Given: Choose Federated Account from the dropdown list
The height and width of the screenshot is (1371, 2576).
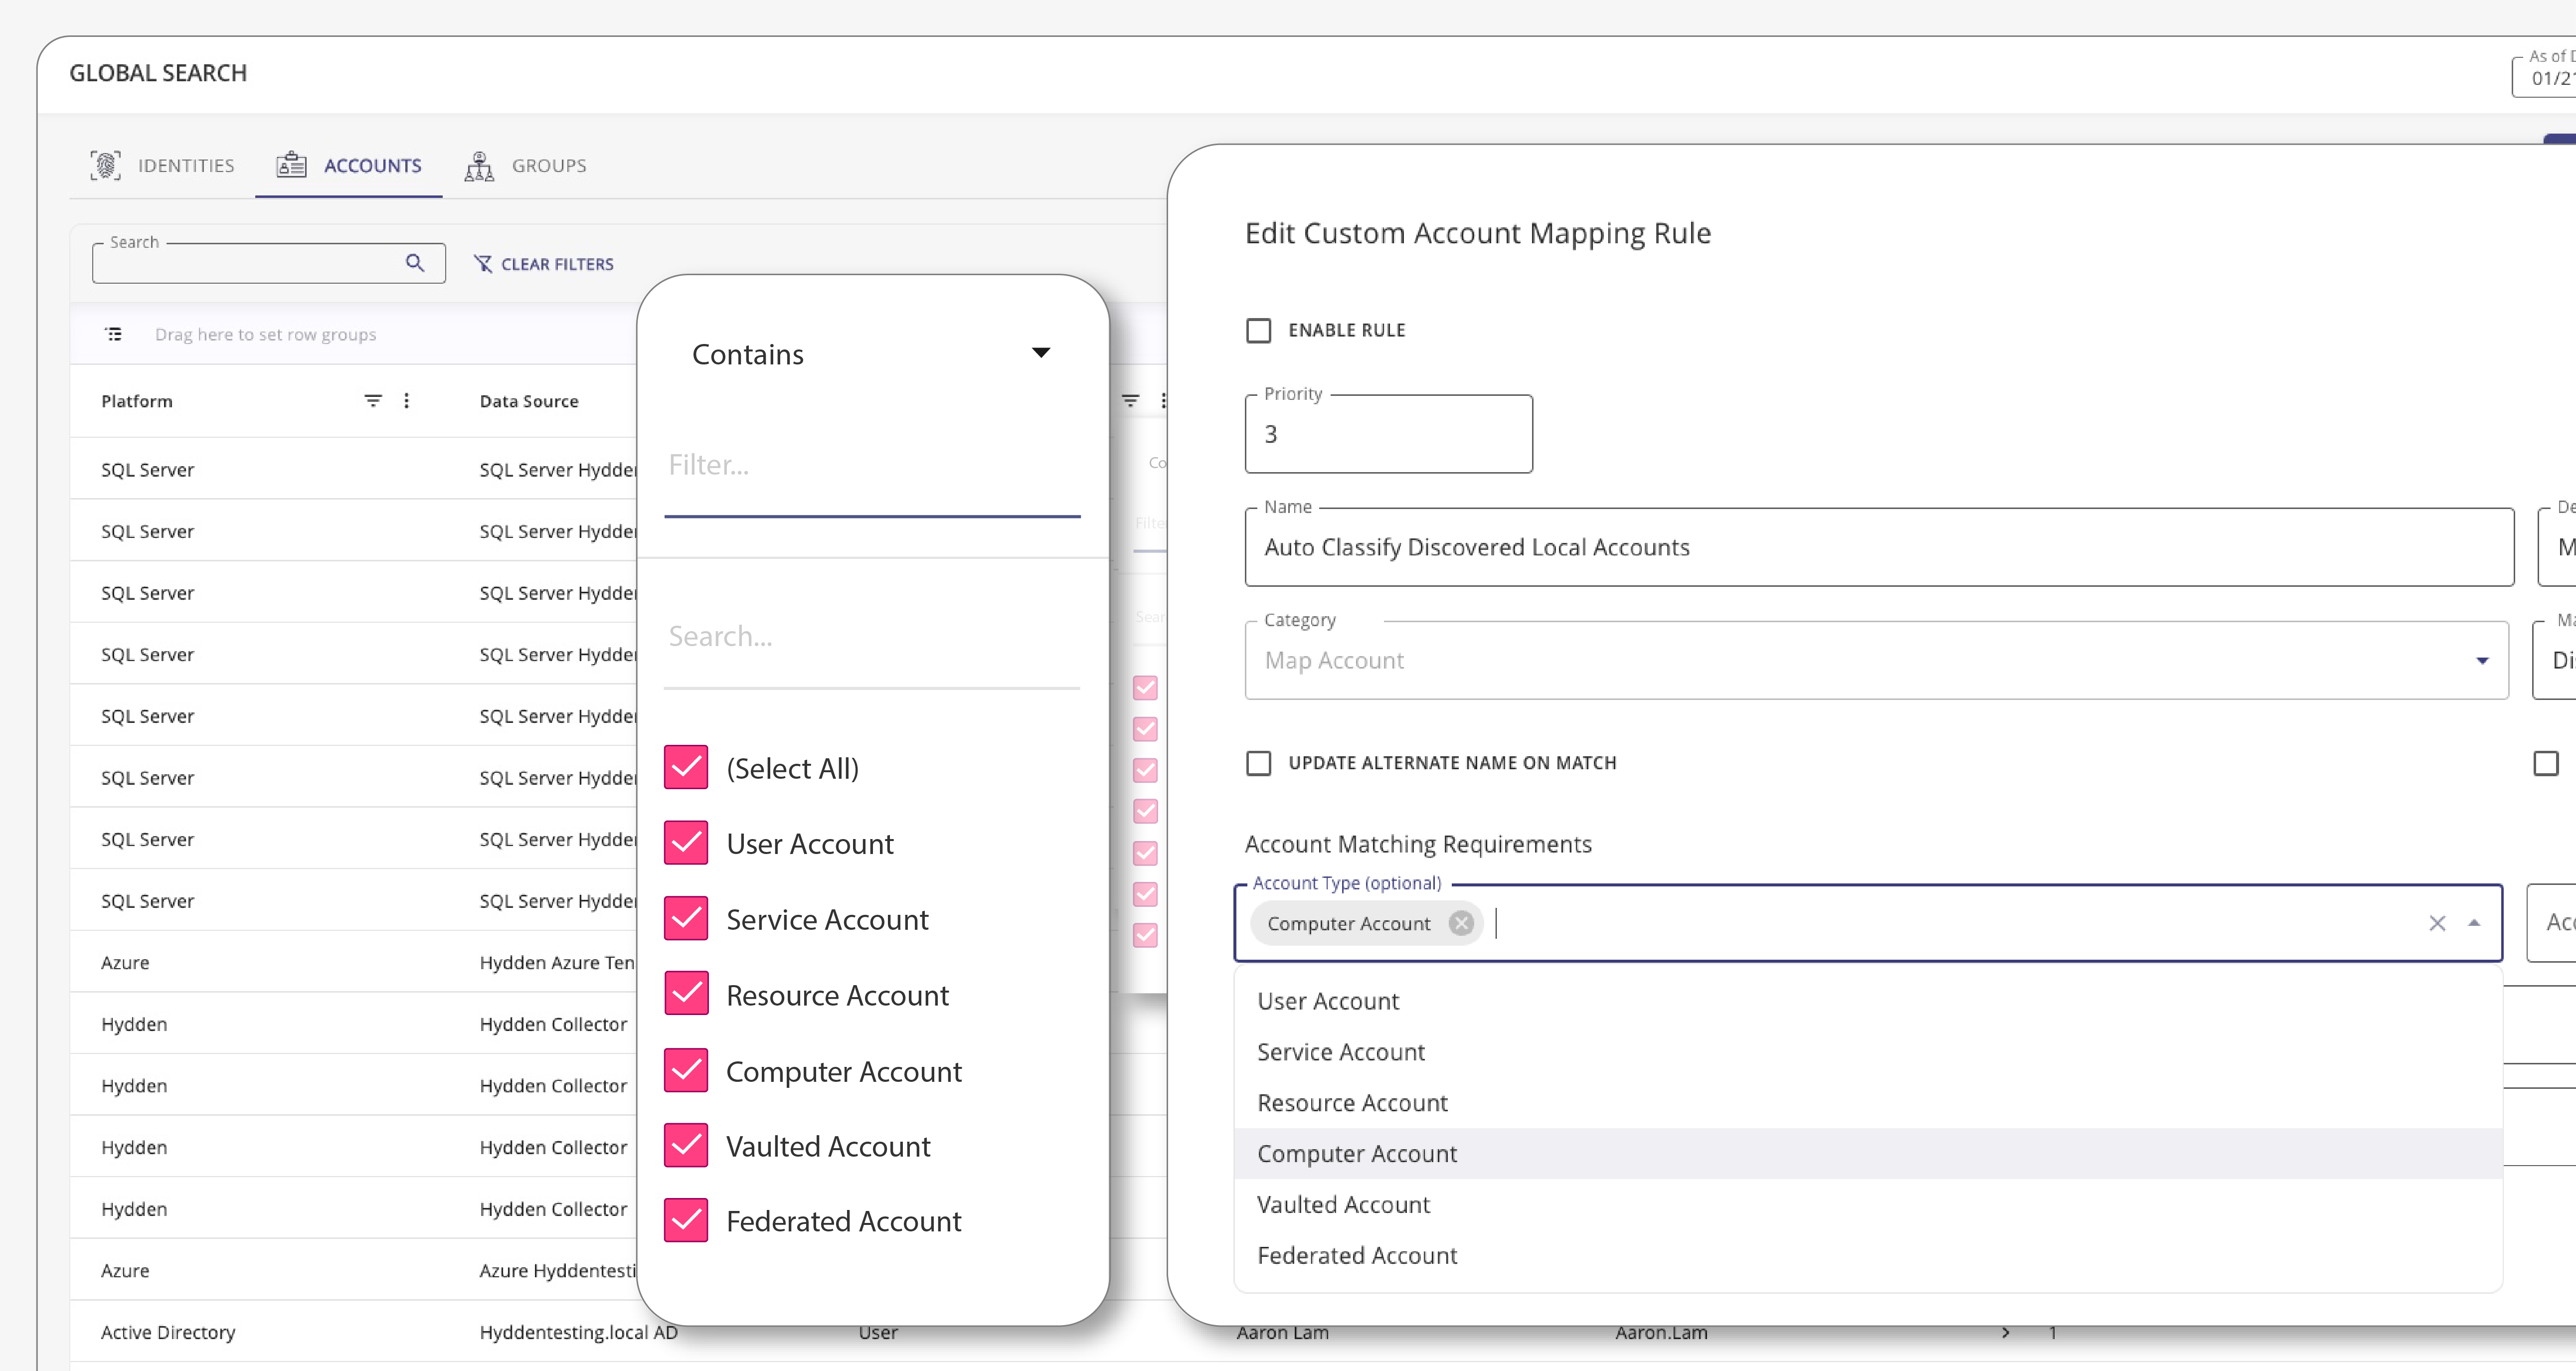Looking at the screenshot, I should coord(1356,1255).
